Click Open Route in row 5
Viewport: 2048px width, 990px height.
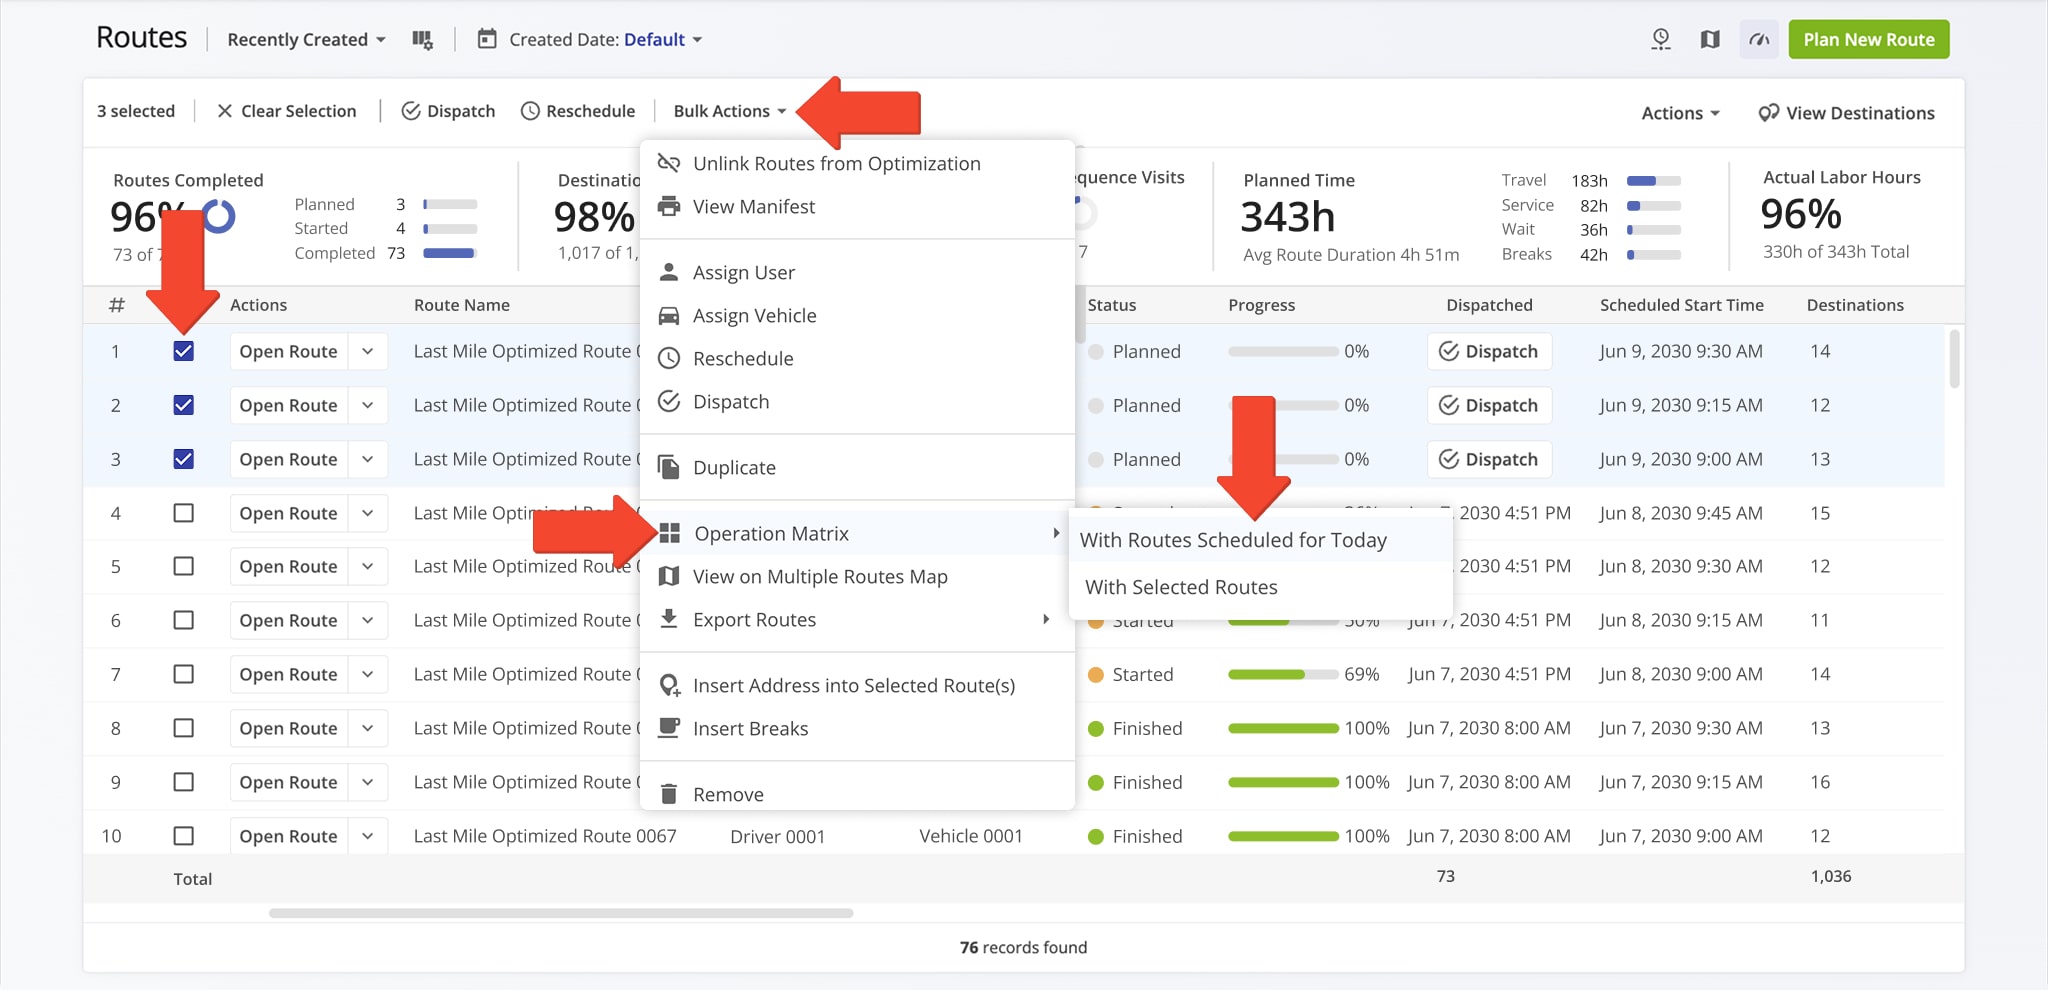[x=289, y=566]
